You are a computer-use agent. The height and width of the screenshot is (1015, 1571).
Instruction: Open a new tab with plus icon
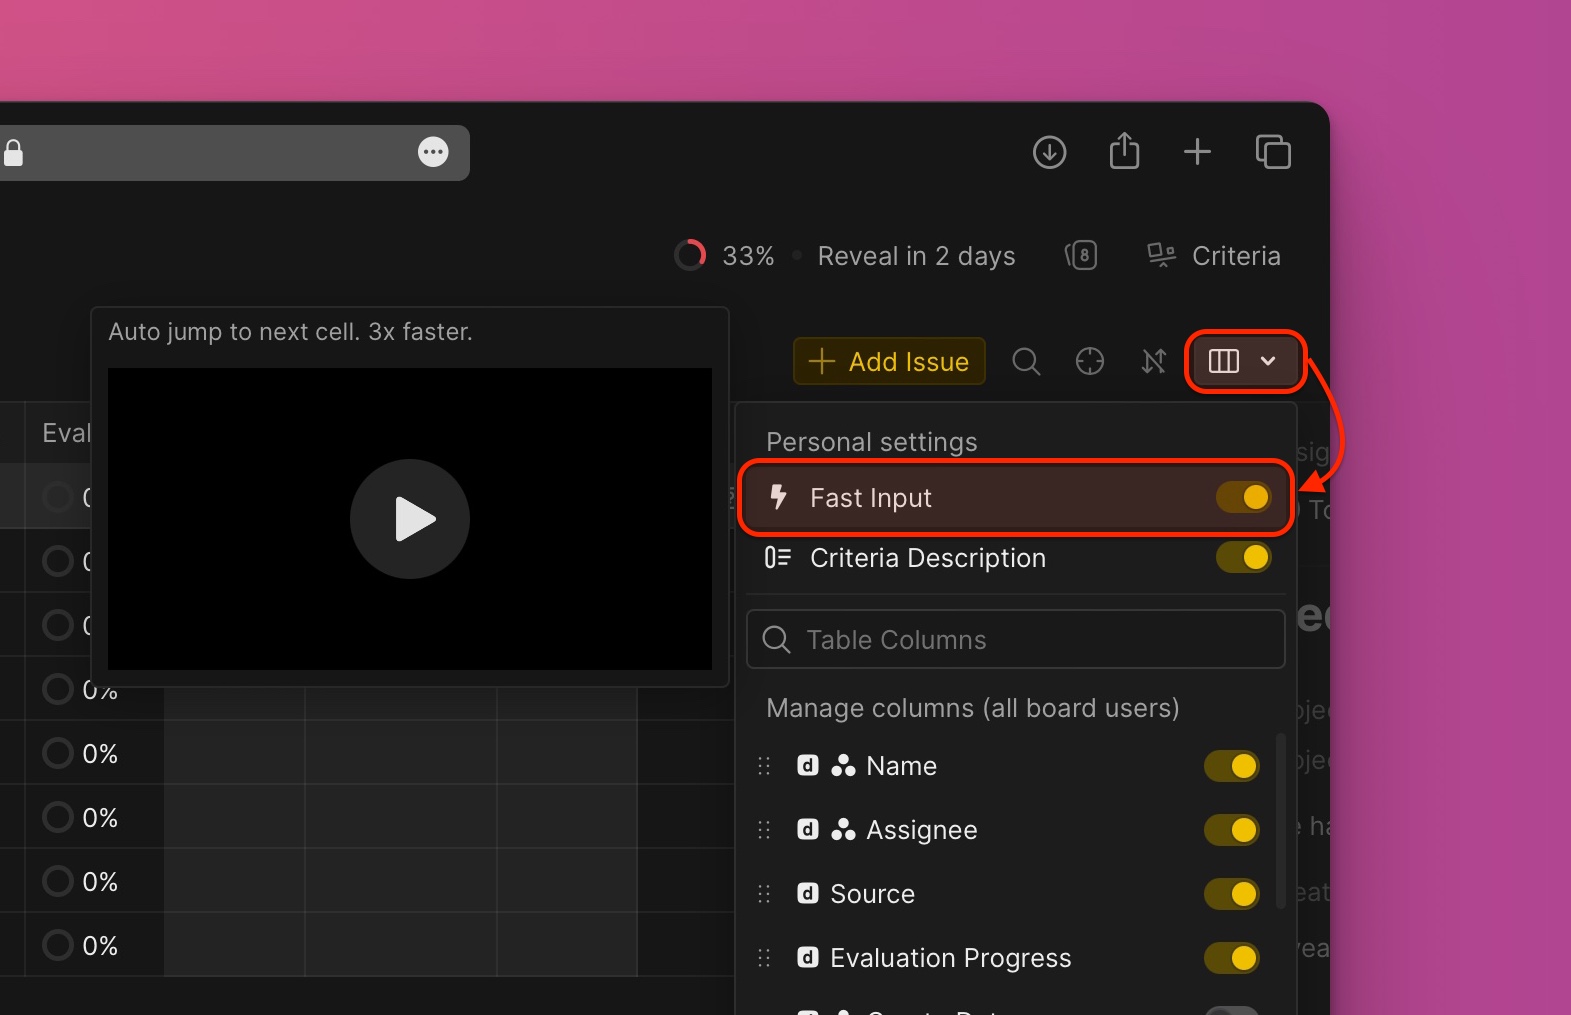(x=1197, y=152)
